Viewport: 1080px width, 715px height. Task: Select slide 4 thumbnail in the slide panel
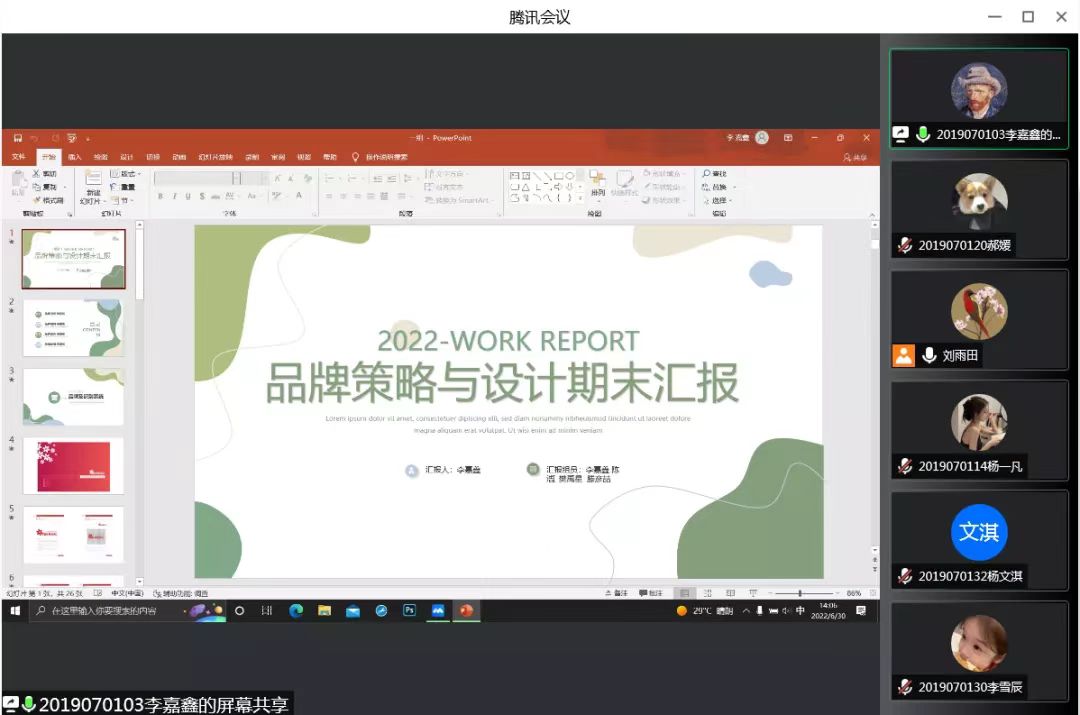[73, 465]
